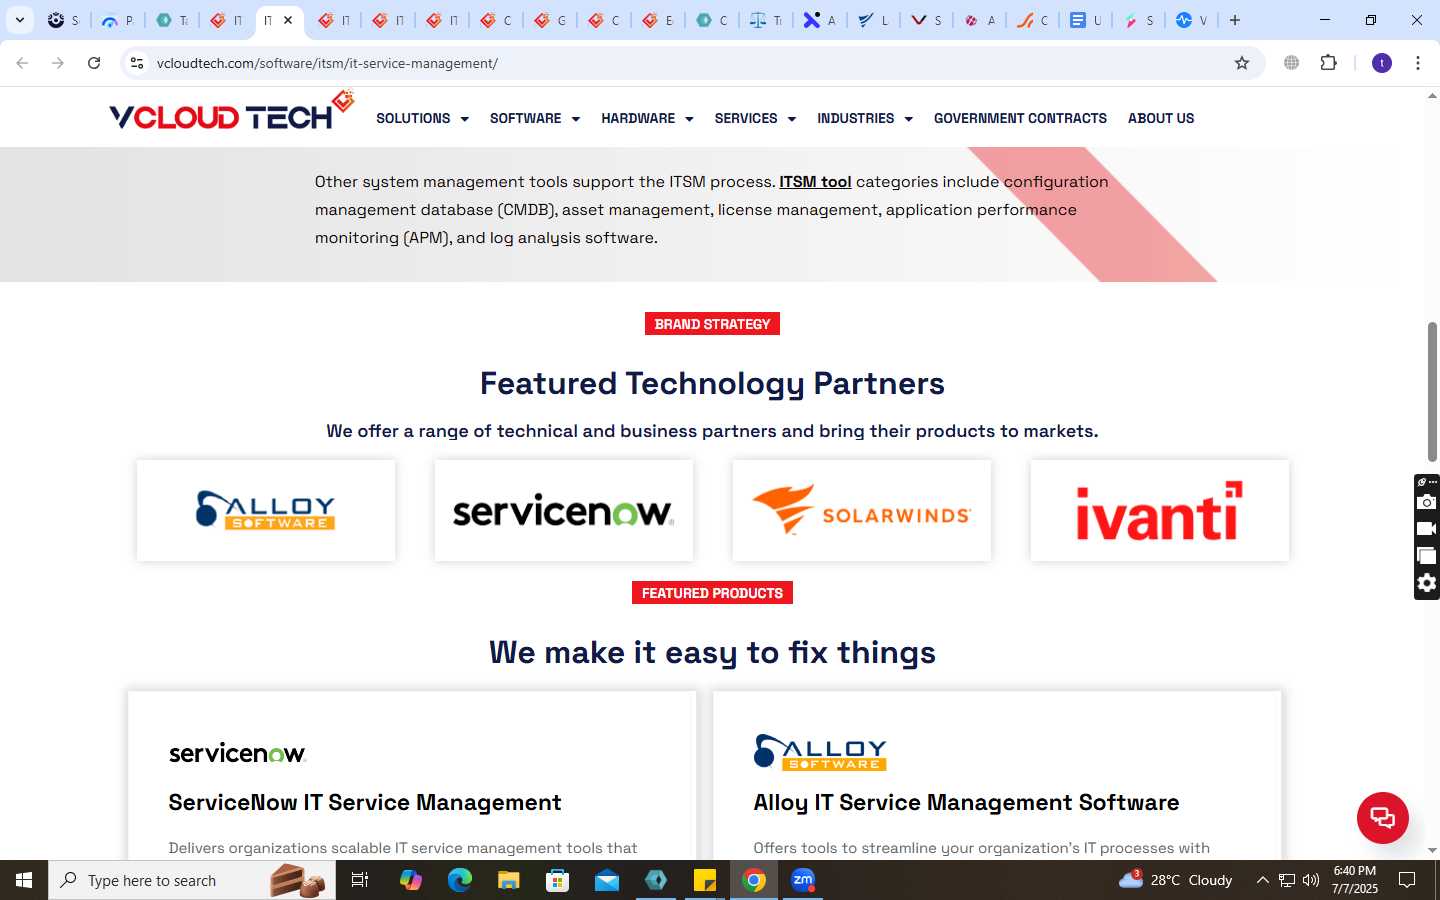Follow the ITSM tool link

tap(815, 182)
